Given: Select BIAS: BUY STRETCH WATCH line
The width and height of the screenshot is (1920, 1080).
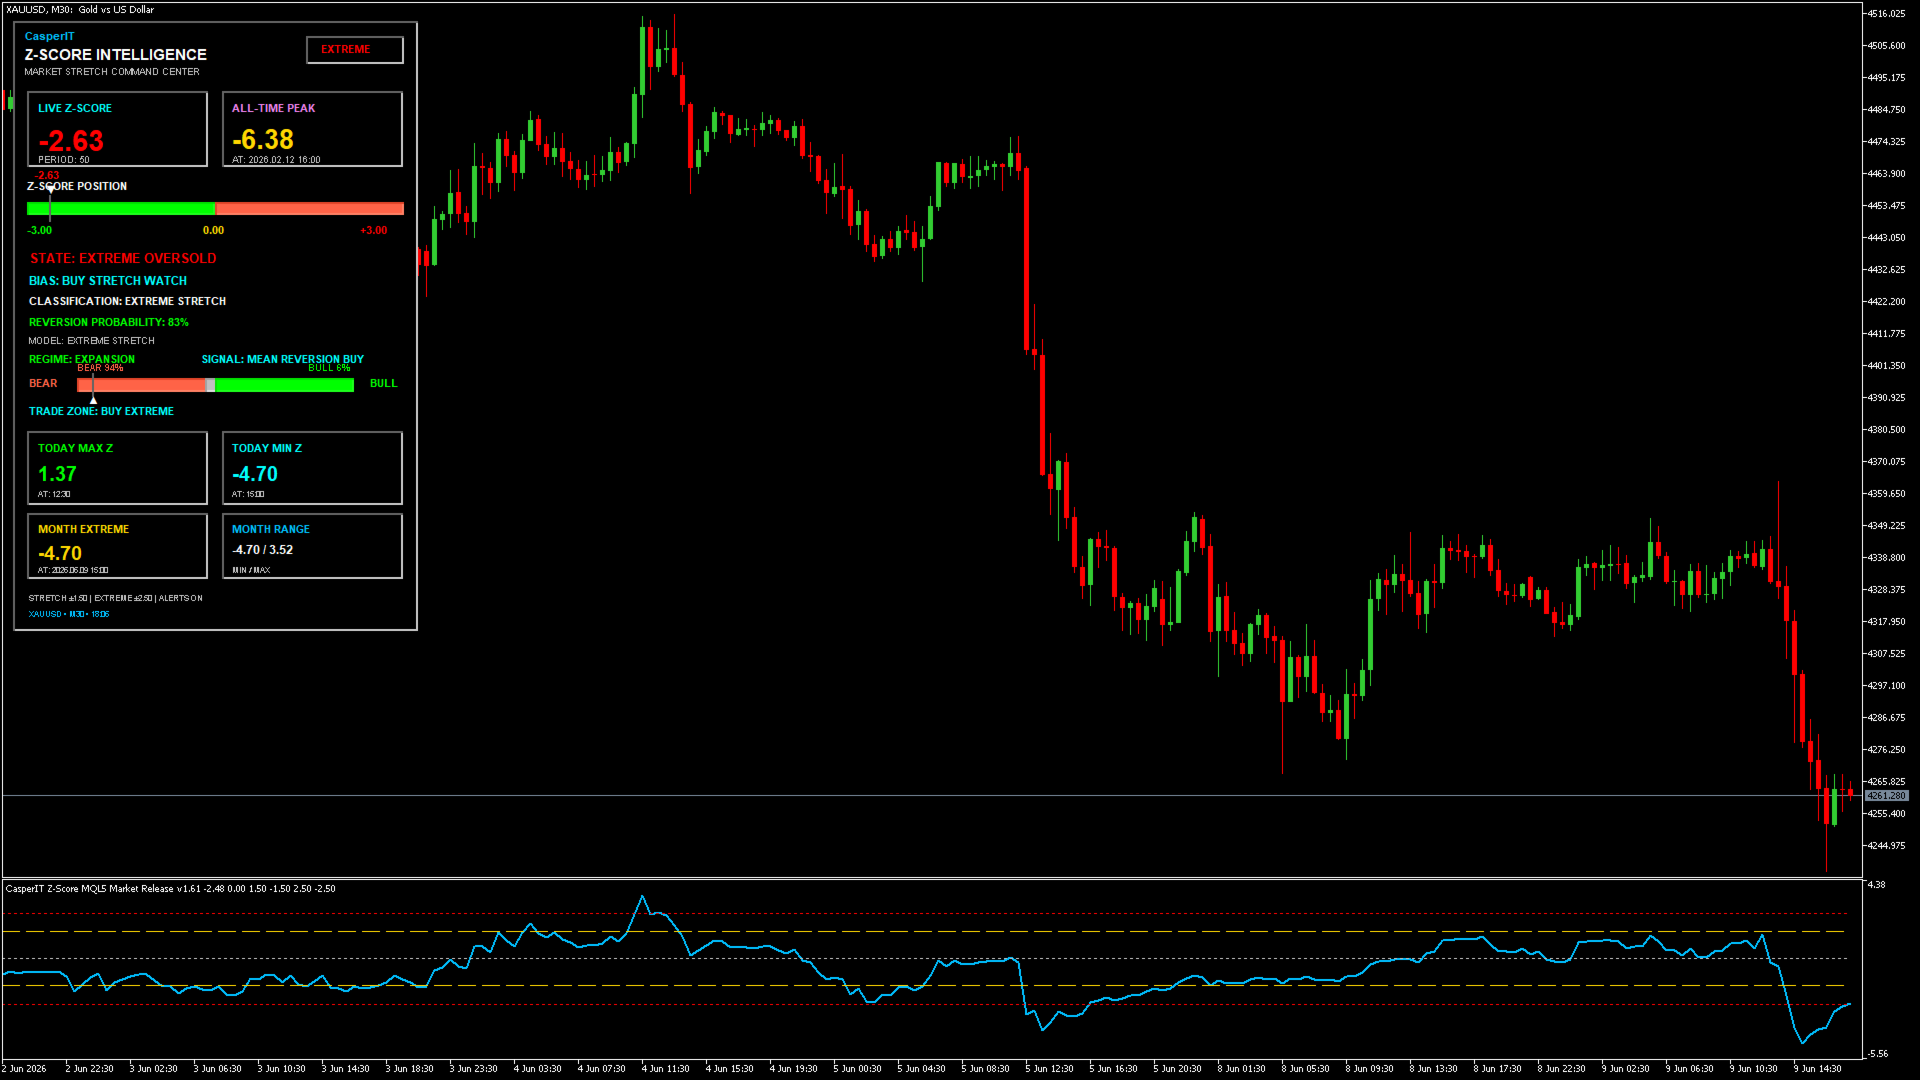Looking at the screenshot, I should (x=108, y=281).
